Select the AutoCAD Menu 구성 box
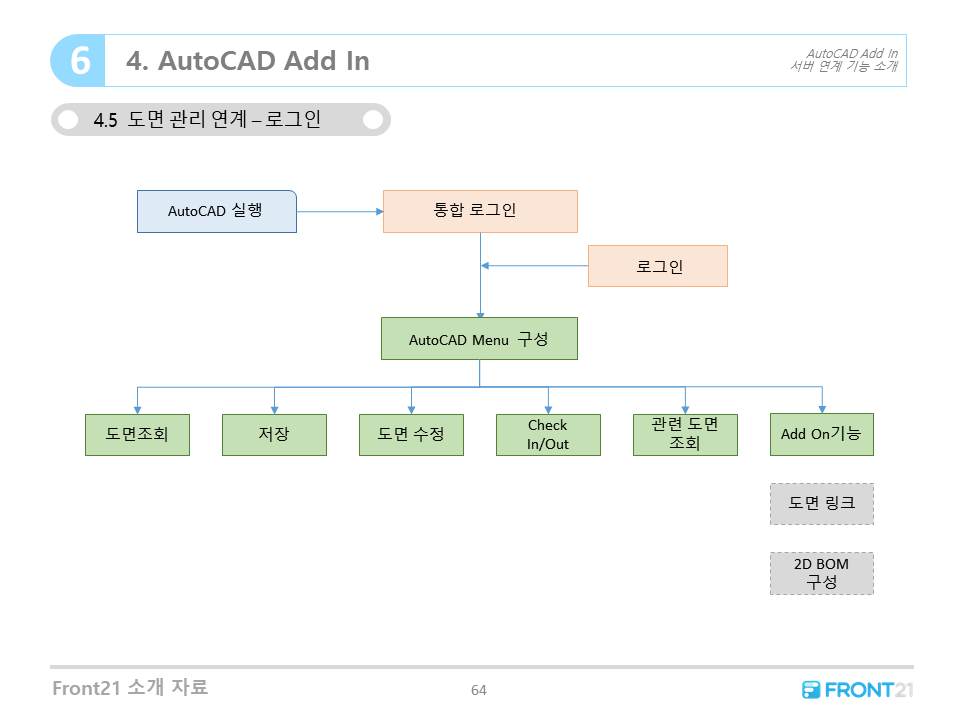This screenshot has width=960, height=720. tap(479, 339)
